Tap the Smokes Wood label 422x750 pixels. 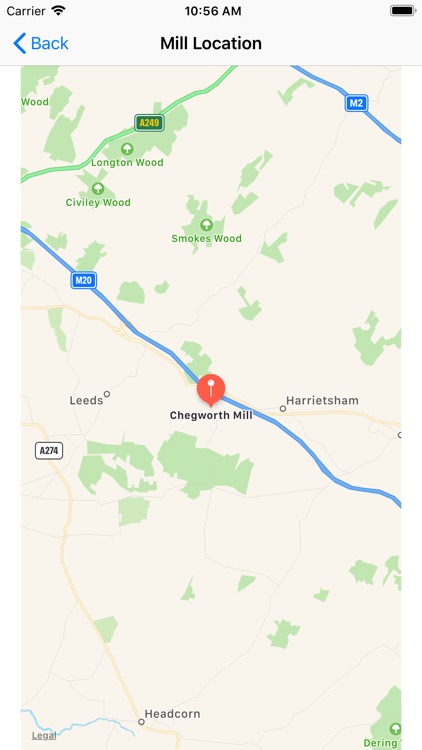(x=207, y=238)
